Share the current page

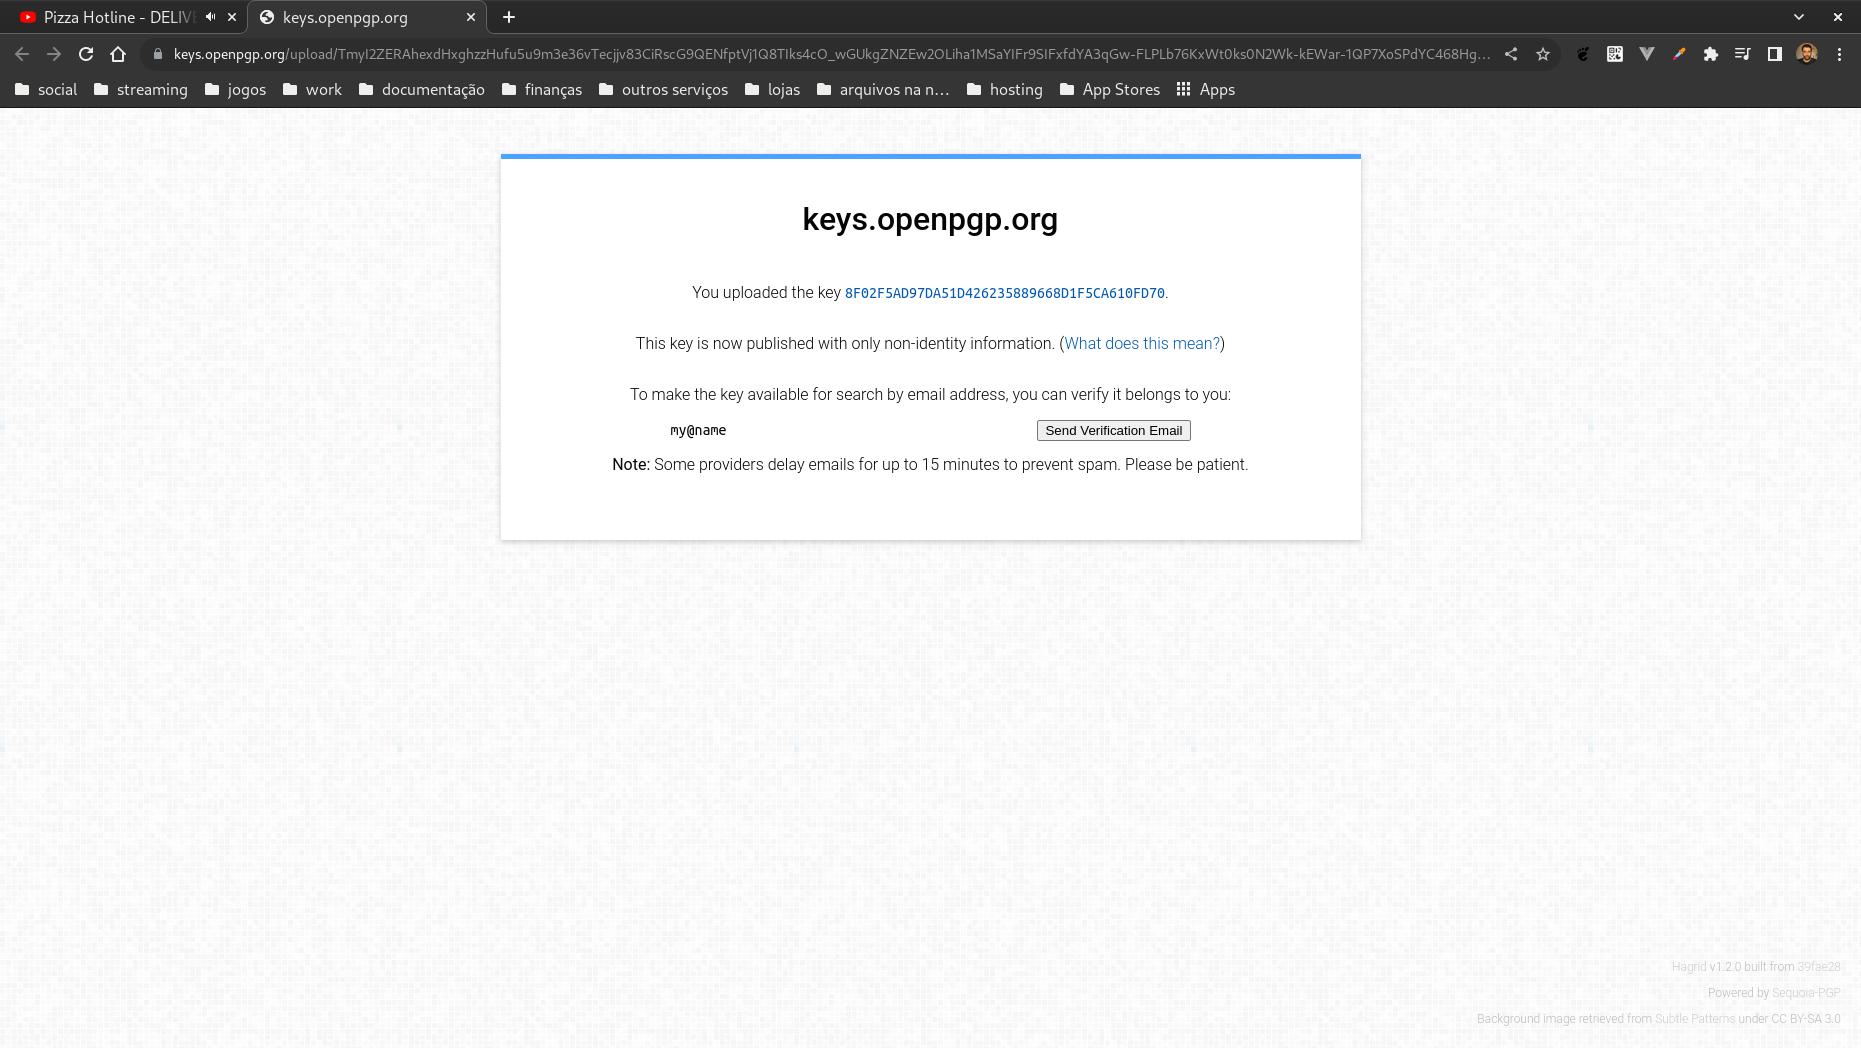(x=1511, y=54)
